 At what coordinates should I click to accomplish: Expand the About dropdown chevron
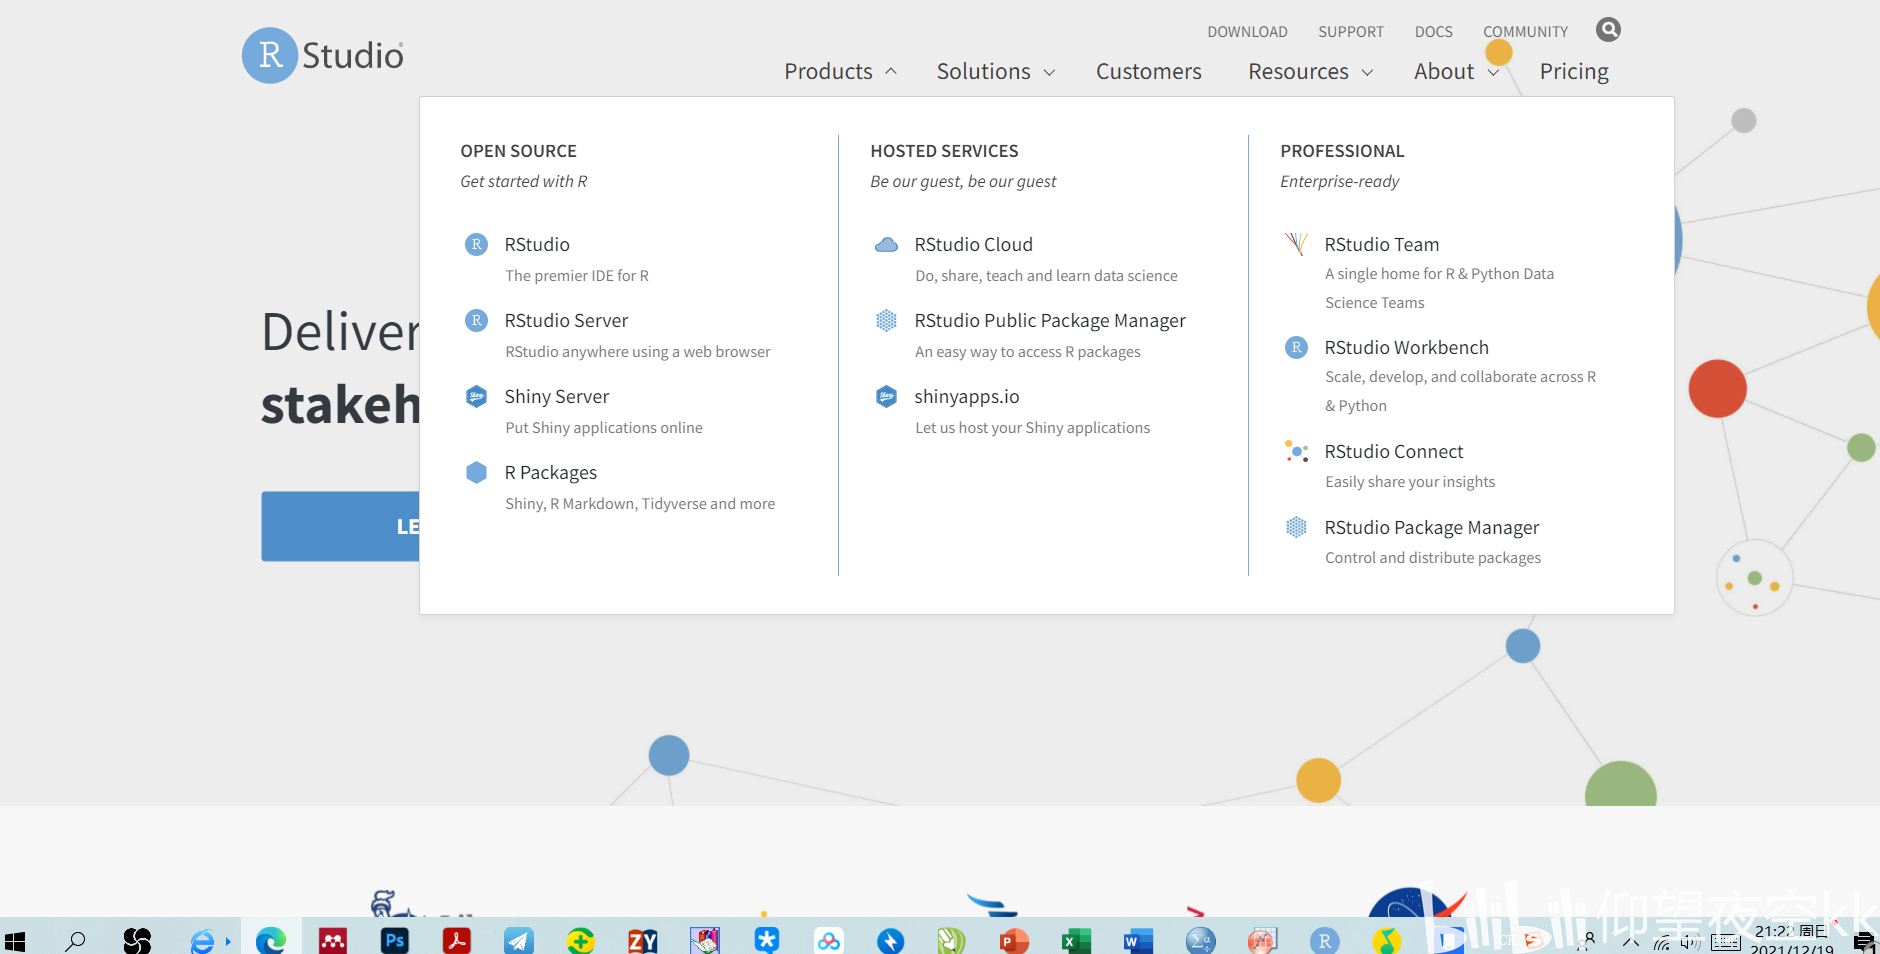click(1493, 72)
